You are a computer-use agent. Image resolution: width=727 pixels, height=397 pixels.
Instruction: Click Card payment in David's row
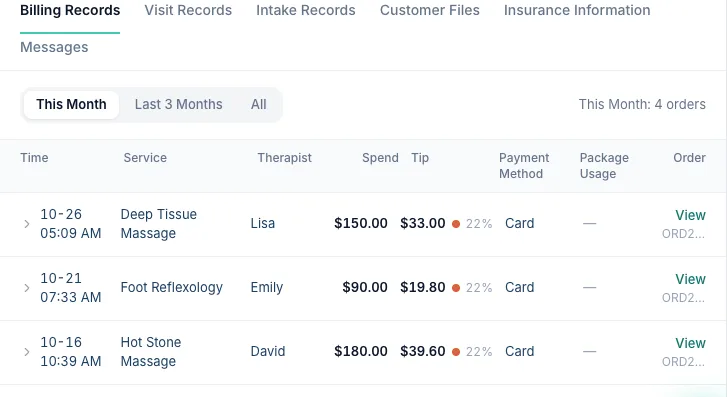tap(520, 352)
